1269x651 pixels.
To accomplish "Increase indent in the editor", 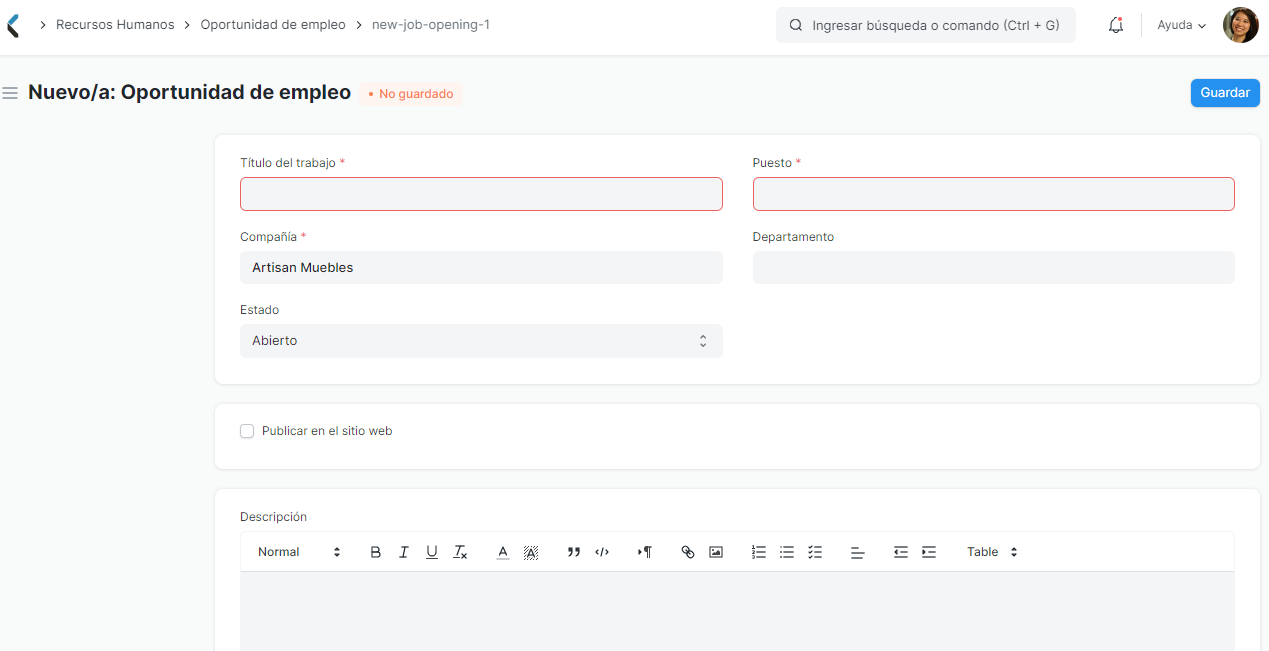I will coord(929,552).
